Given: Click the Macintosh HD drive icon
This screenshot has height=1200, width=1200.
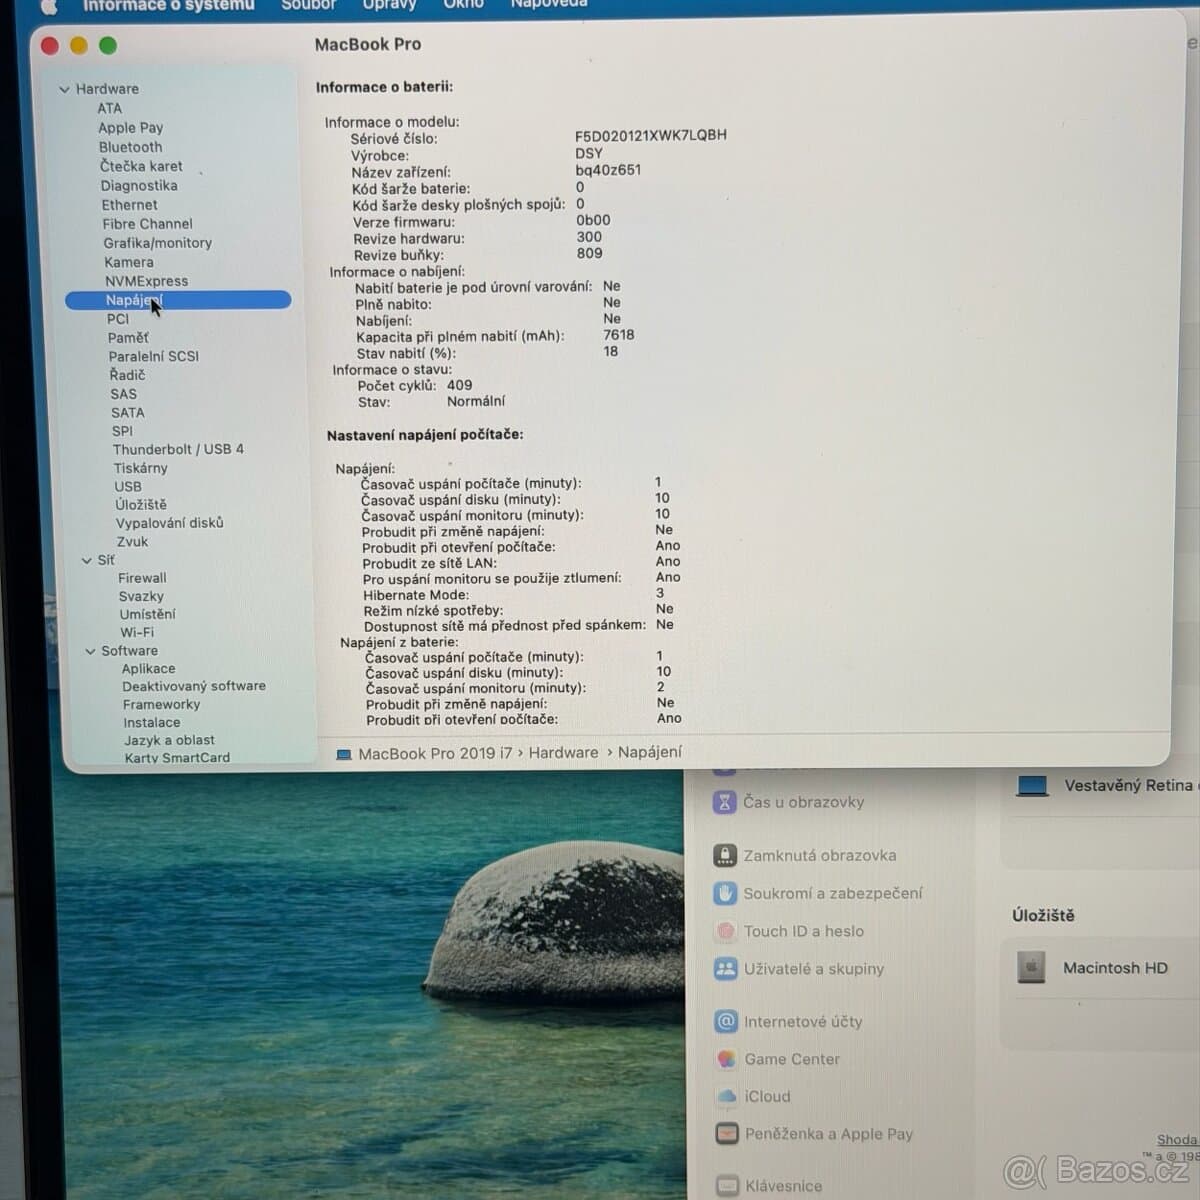Looking at the screenshot, I should point(1030,967).
